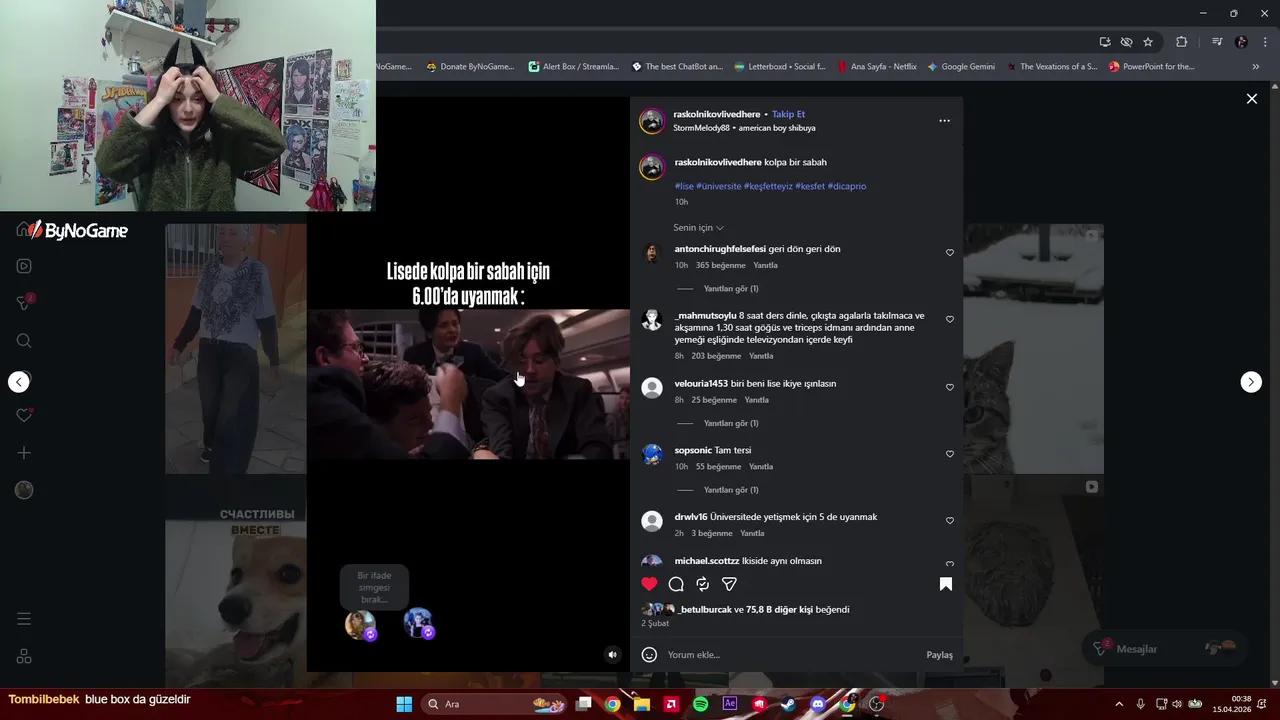1280x720 pixels.
Task: Open notifications heart in Instagram sidebar
Action: (24, 415)
